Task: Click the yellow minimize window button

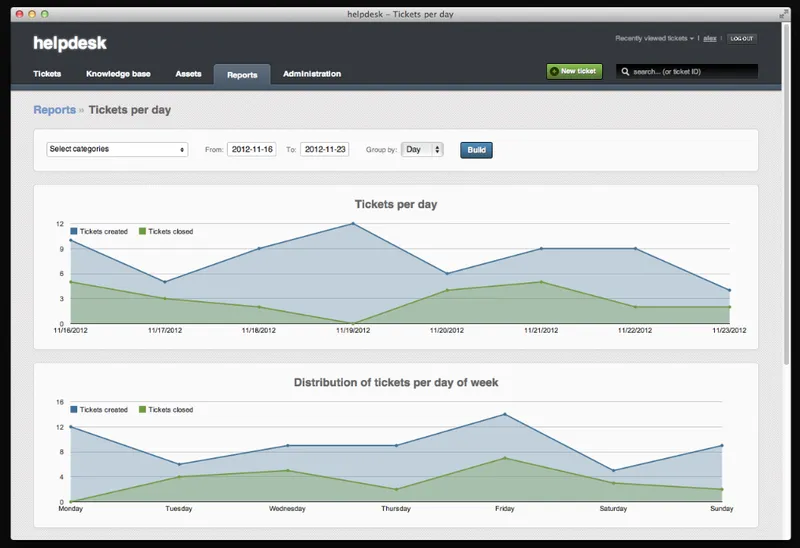Action: 32,14
